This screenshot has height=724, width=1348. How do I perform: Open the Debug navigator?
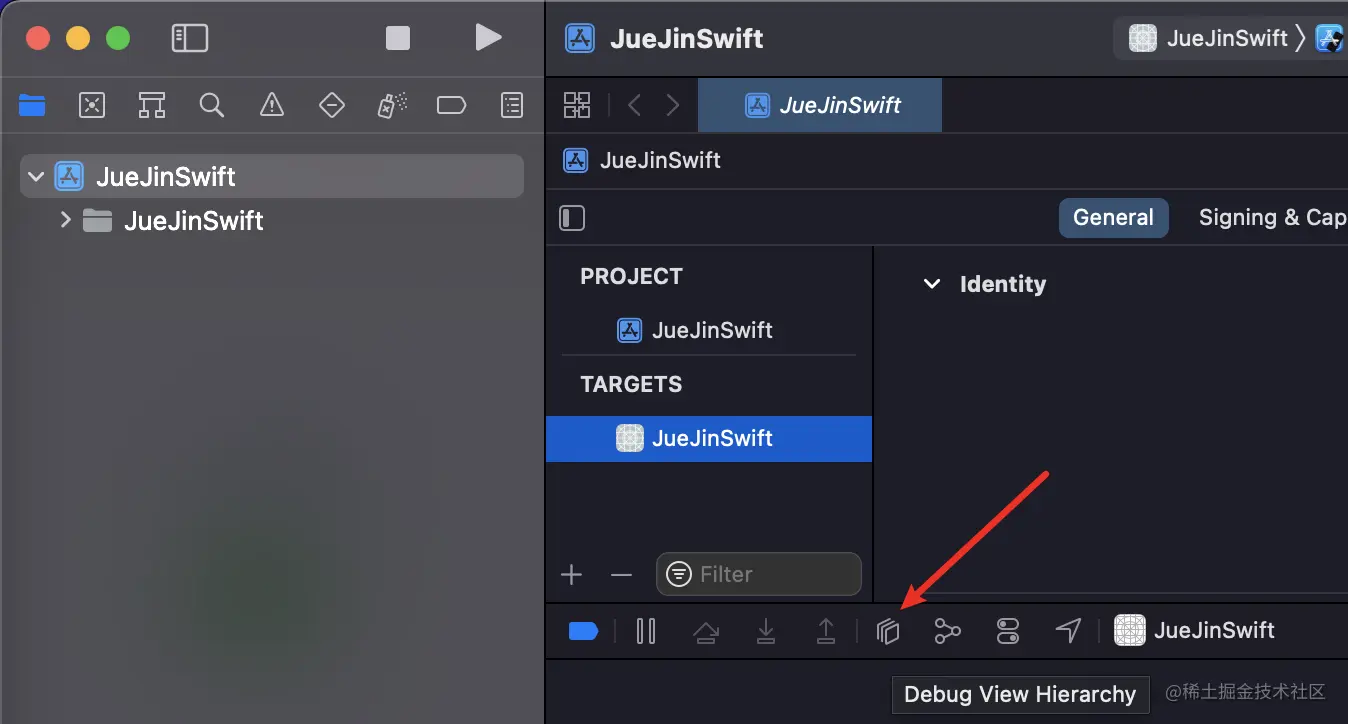[392, 104]
